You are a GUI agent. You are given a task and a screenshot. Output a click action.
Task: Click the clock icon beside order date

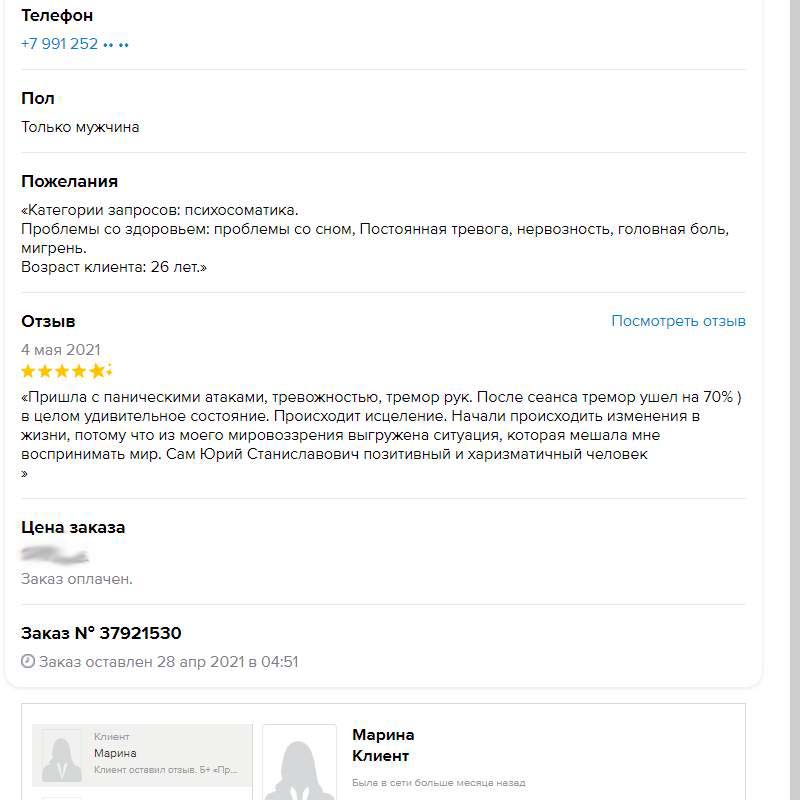(28, 662)
